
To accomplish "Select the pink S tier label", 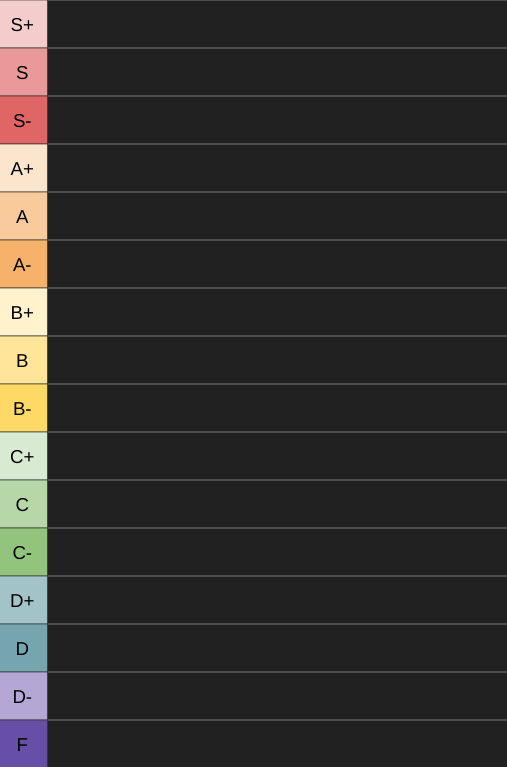I will (x=23, y=72).
